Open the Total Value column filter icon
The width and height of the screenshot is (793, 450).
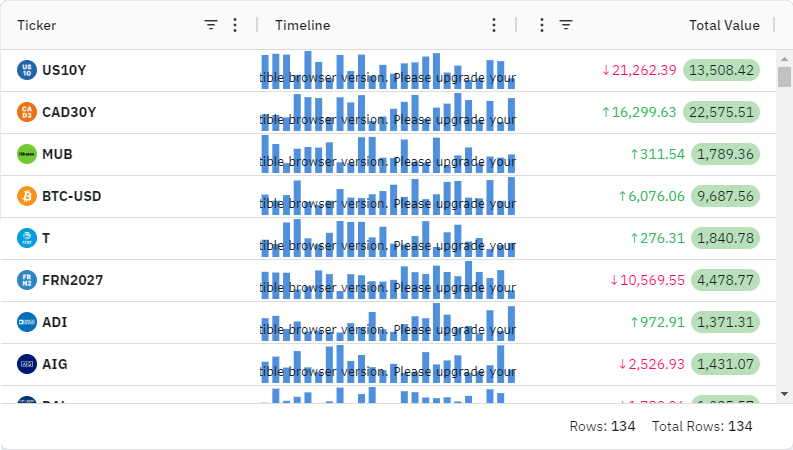[x=566, y=25]
